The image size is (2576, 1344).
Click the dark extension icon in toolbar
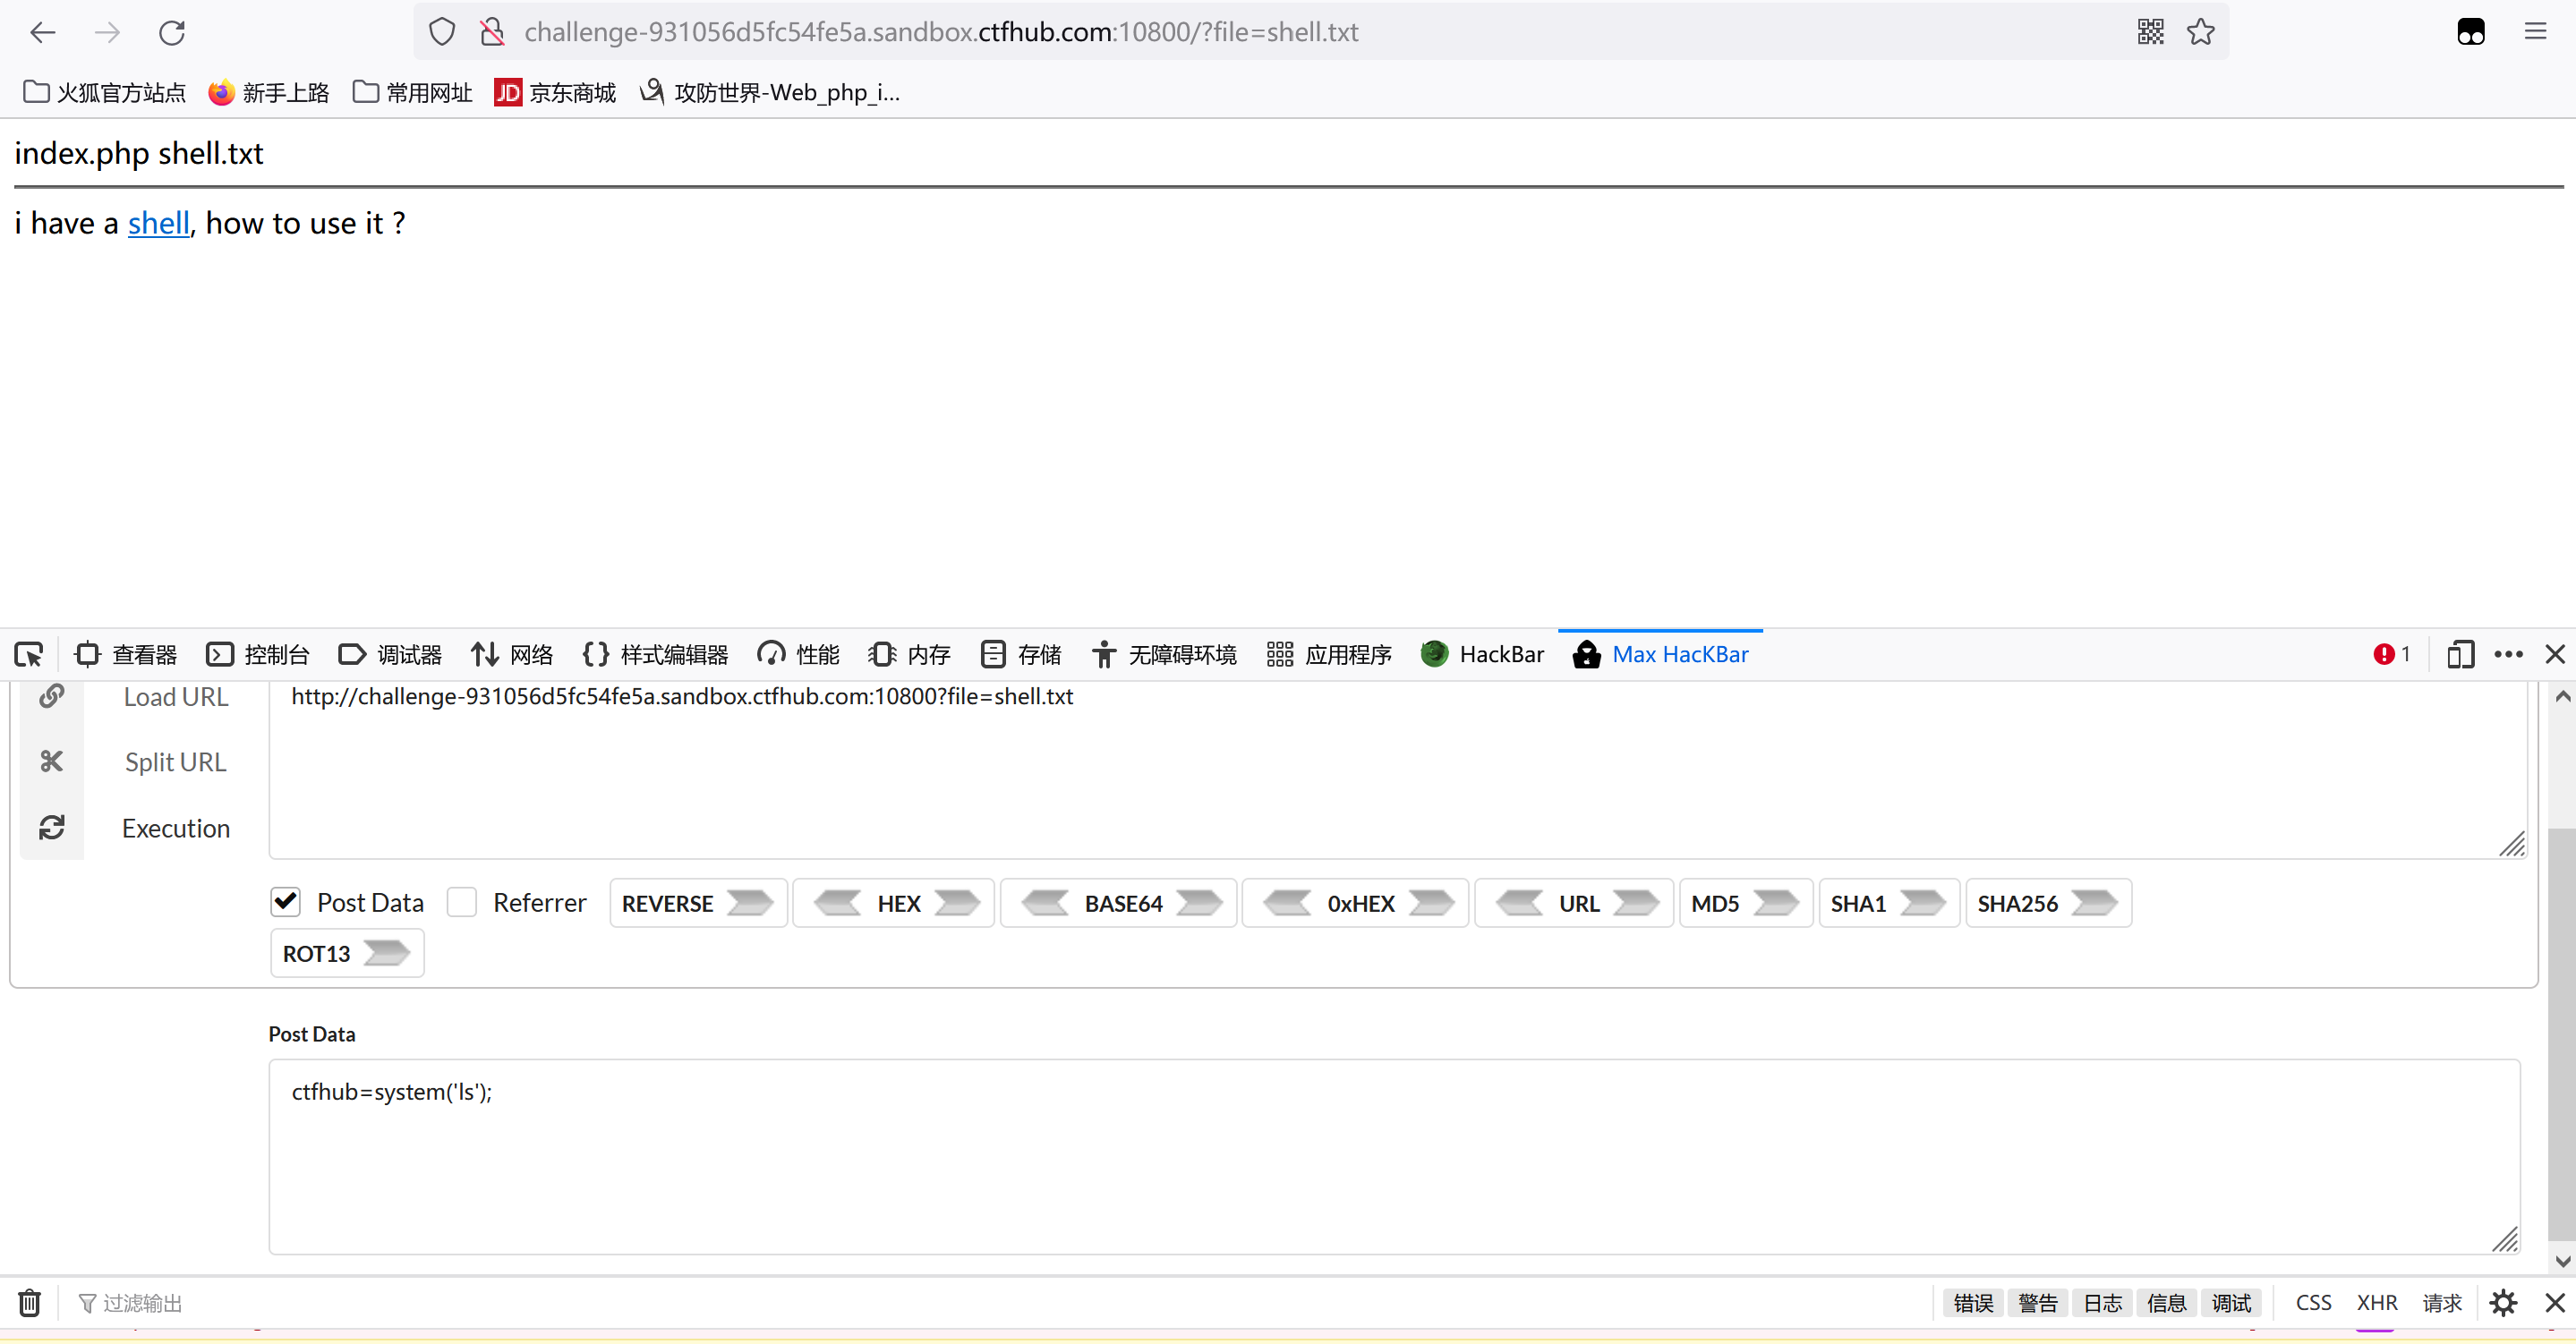[x=2471, y=32]
